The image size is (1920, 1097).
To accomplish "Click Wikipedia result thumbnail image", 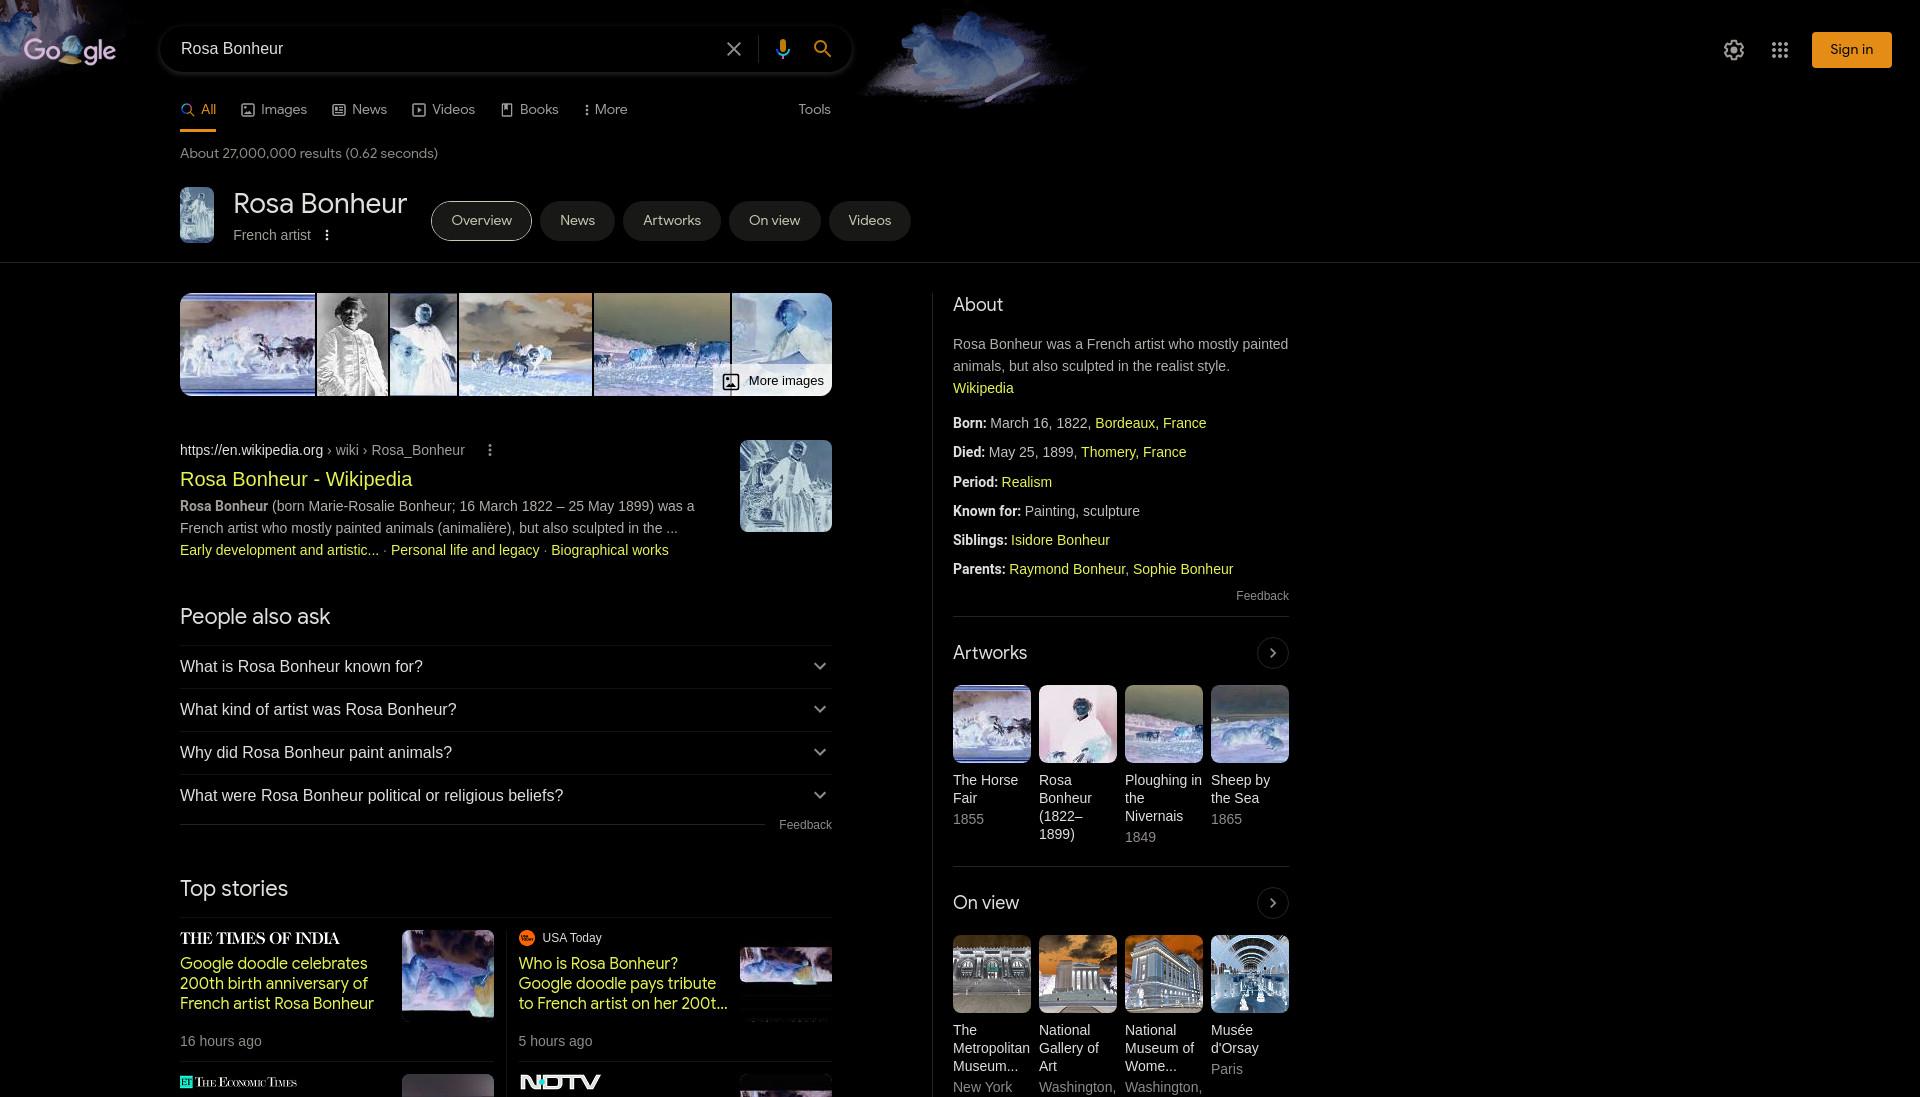I will tap(786, 486).
